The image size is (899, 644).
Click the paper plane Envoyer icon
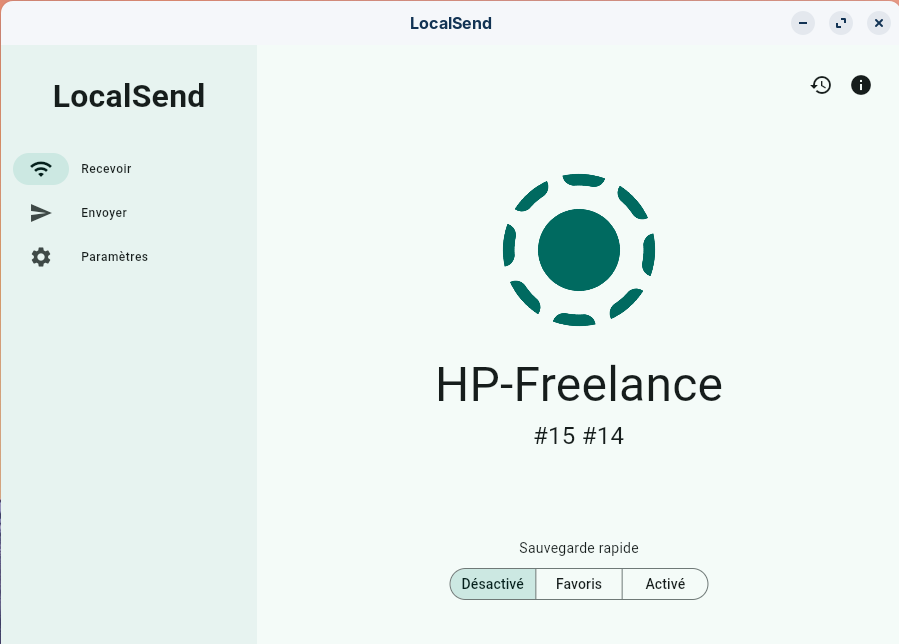tap(41, 213)
